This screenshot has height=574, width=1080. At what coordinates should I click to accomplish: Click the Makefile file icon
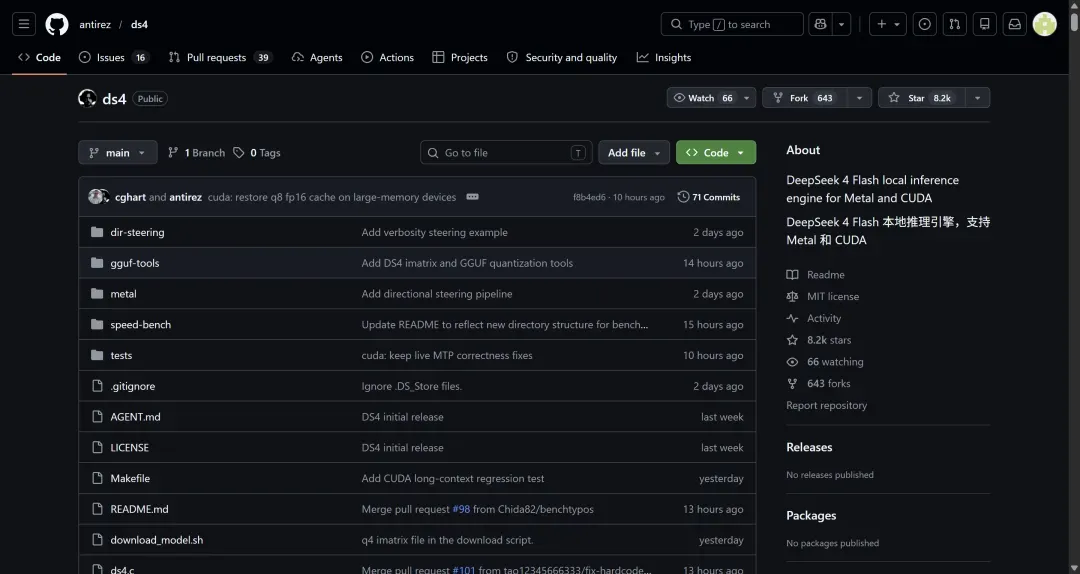point(97,478)
